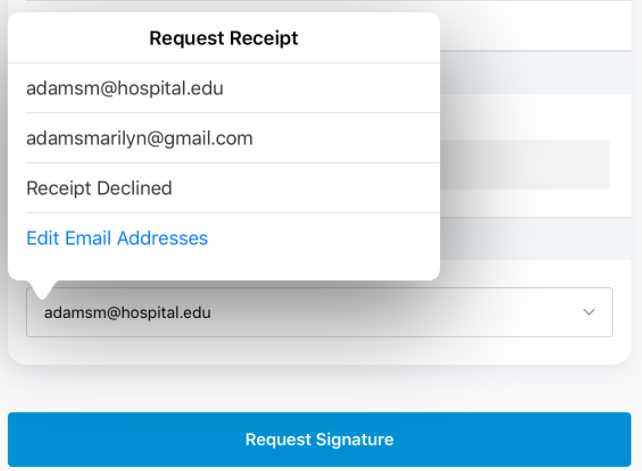This screenshot has width=642, height=471.
Task: Select adamsm@hospital.edu in the Request Receipt popup
Action: 124,88
